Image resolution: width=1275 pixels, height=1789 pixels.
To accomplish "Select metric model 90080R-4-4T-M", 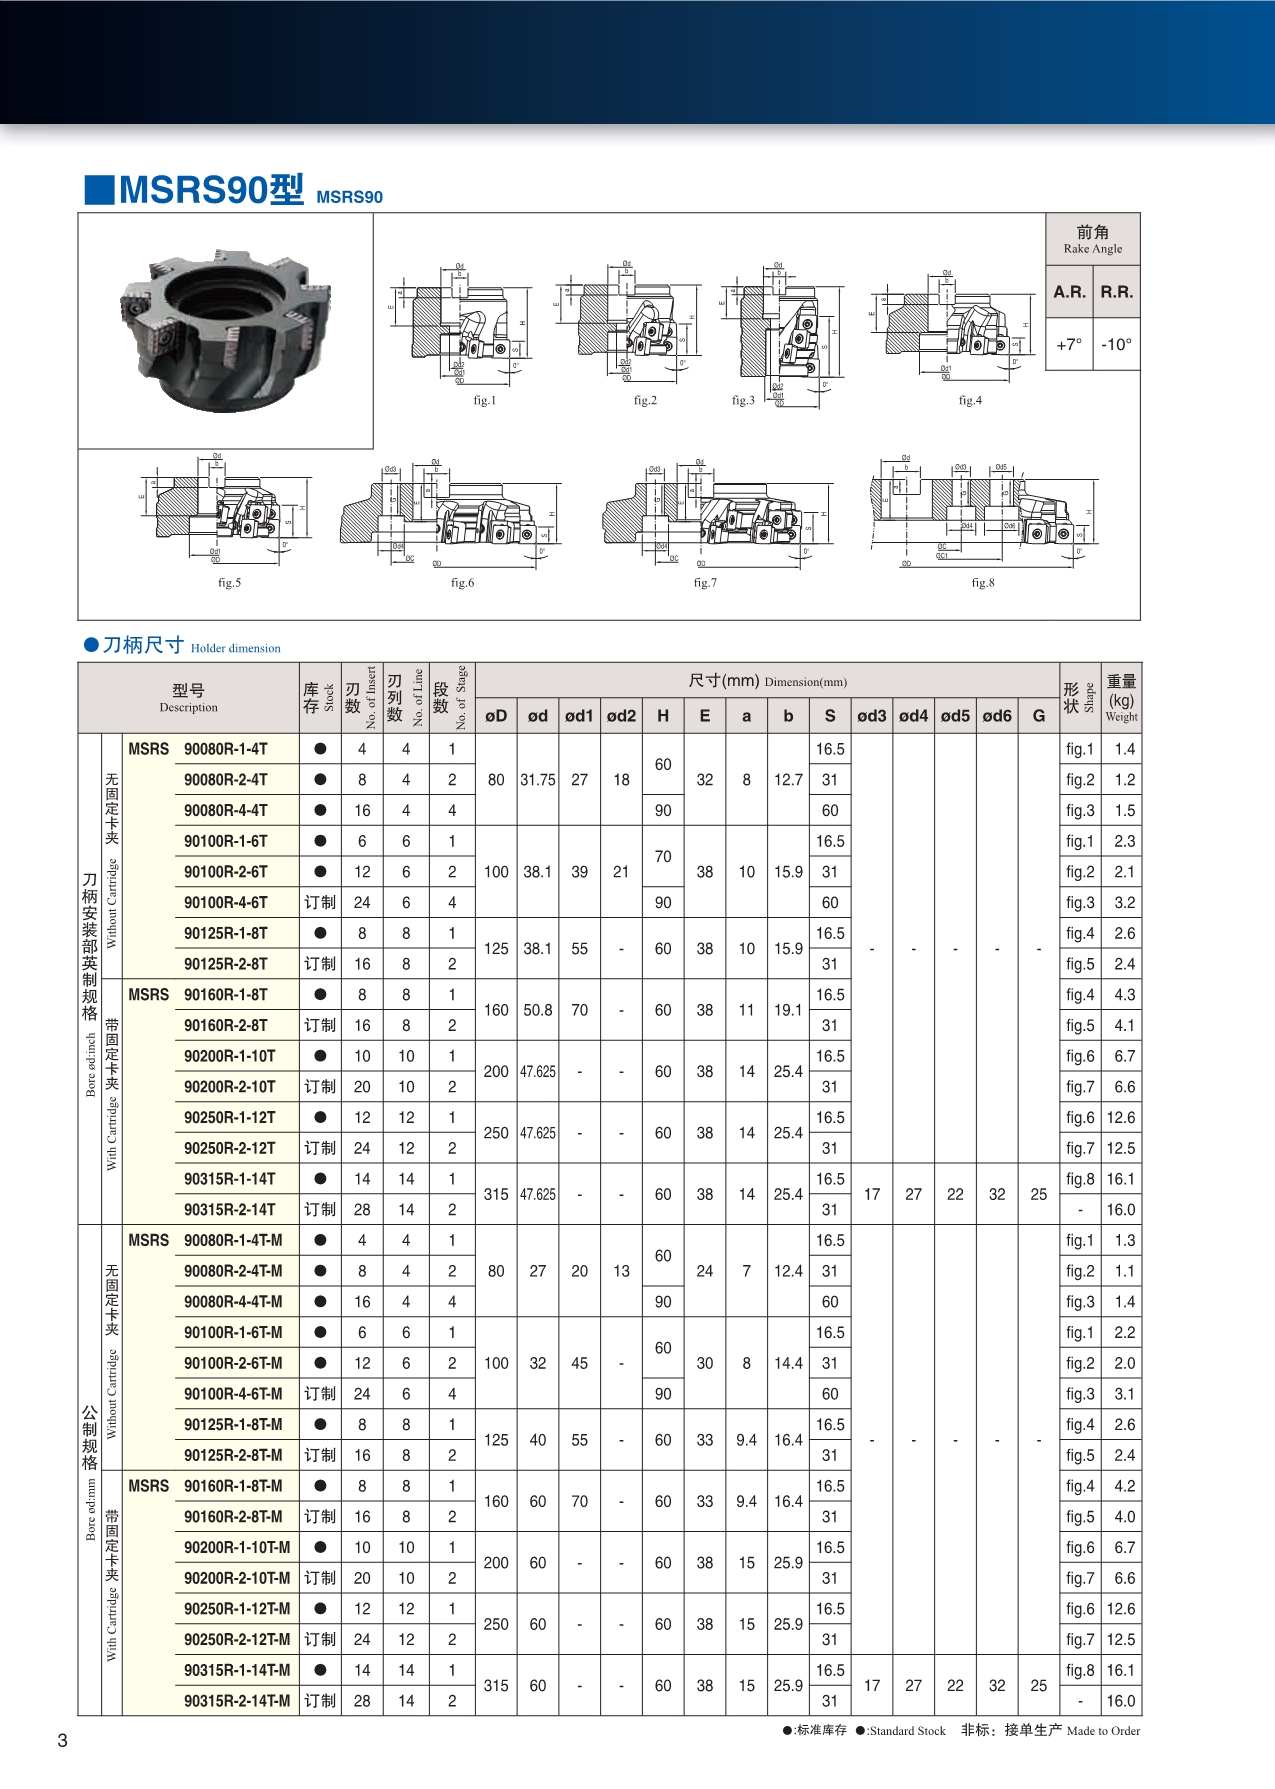I will pyautogui.click(x=233, y=1302).
